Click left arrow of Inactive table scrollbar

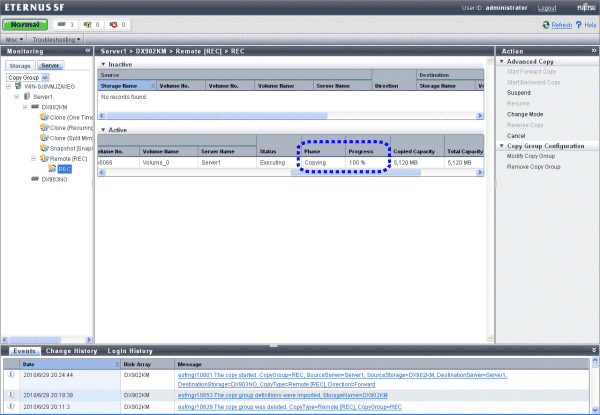[102, 116]
